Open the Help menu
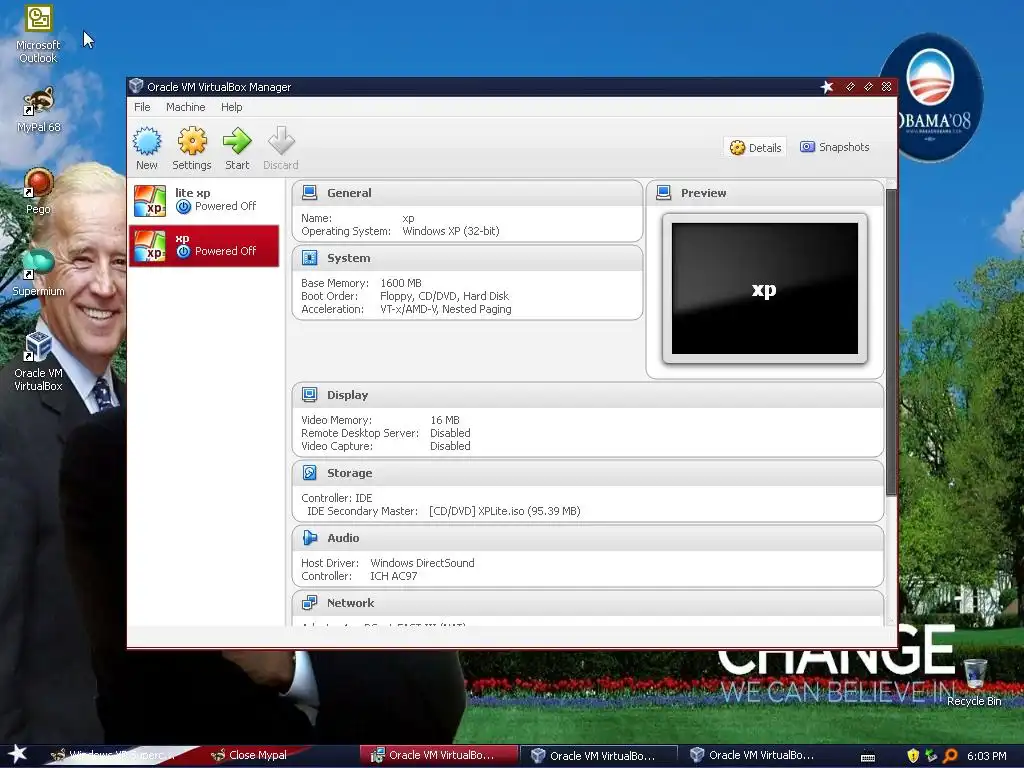The height and width of the screenshot is (768, 1024). 231,107
